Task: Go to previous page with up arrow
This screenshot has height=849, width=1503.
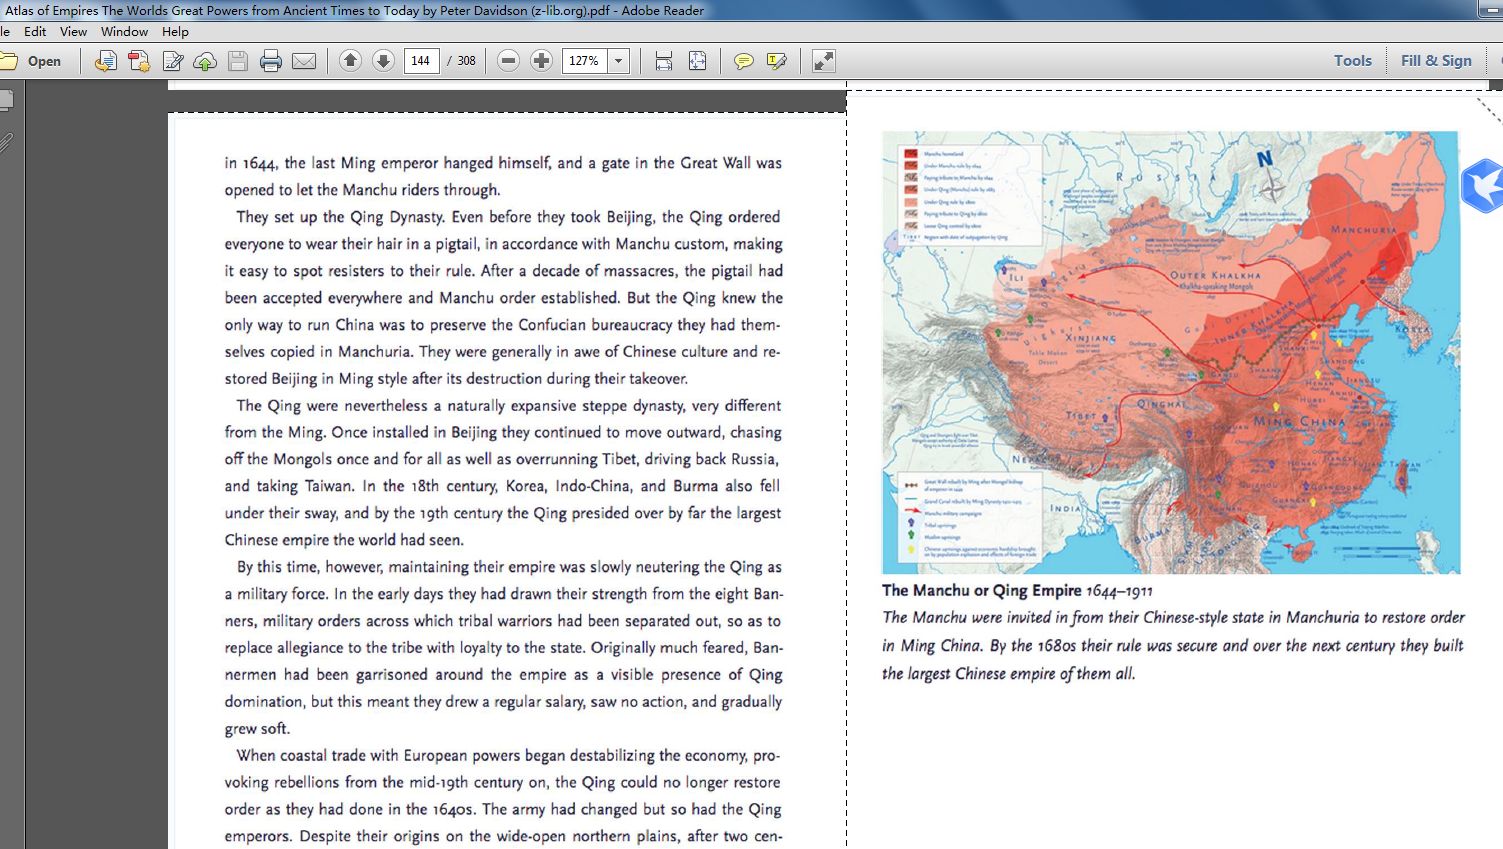Action: coord(350,61)
